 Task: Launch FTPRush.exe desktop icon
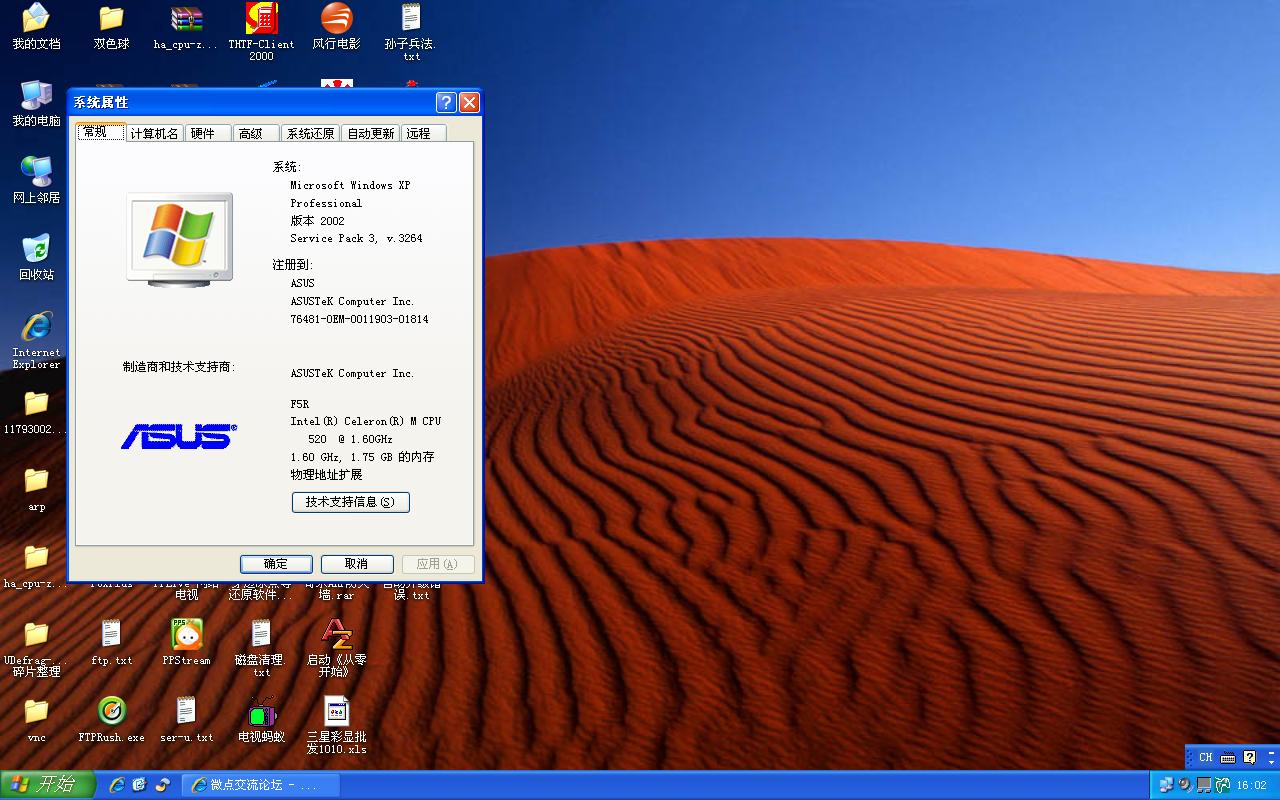111,719
